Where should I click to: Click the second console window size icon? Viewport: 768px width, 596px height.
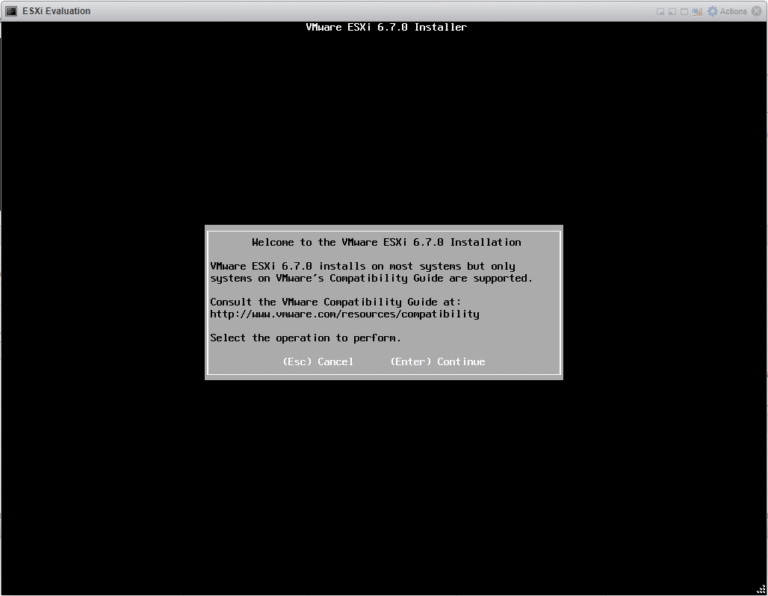click(672, 11)
